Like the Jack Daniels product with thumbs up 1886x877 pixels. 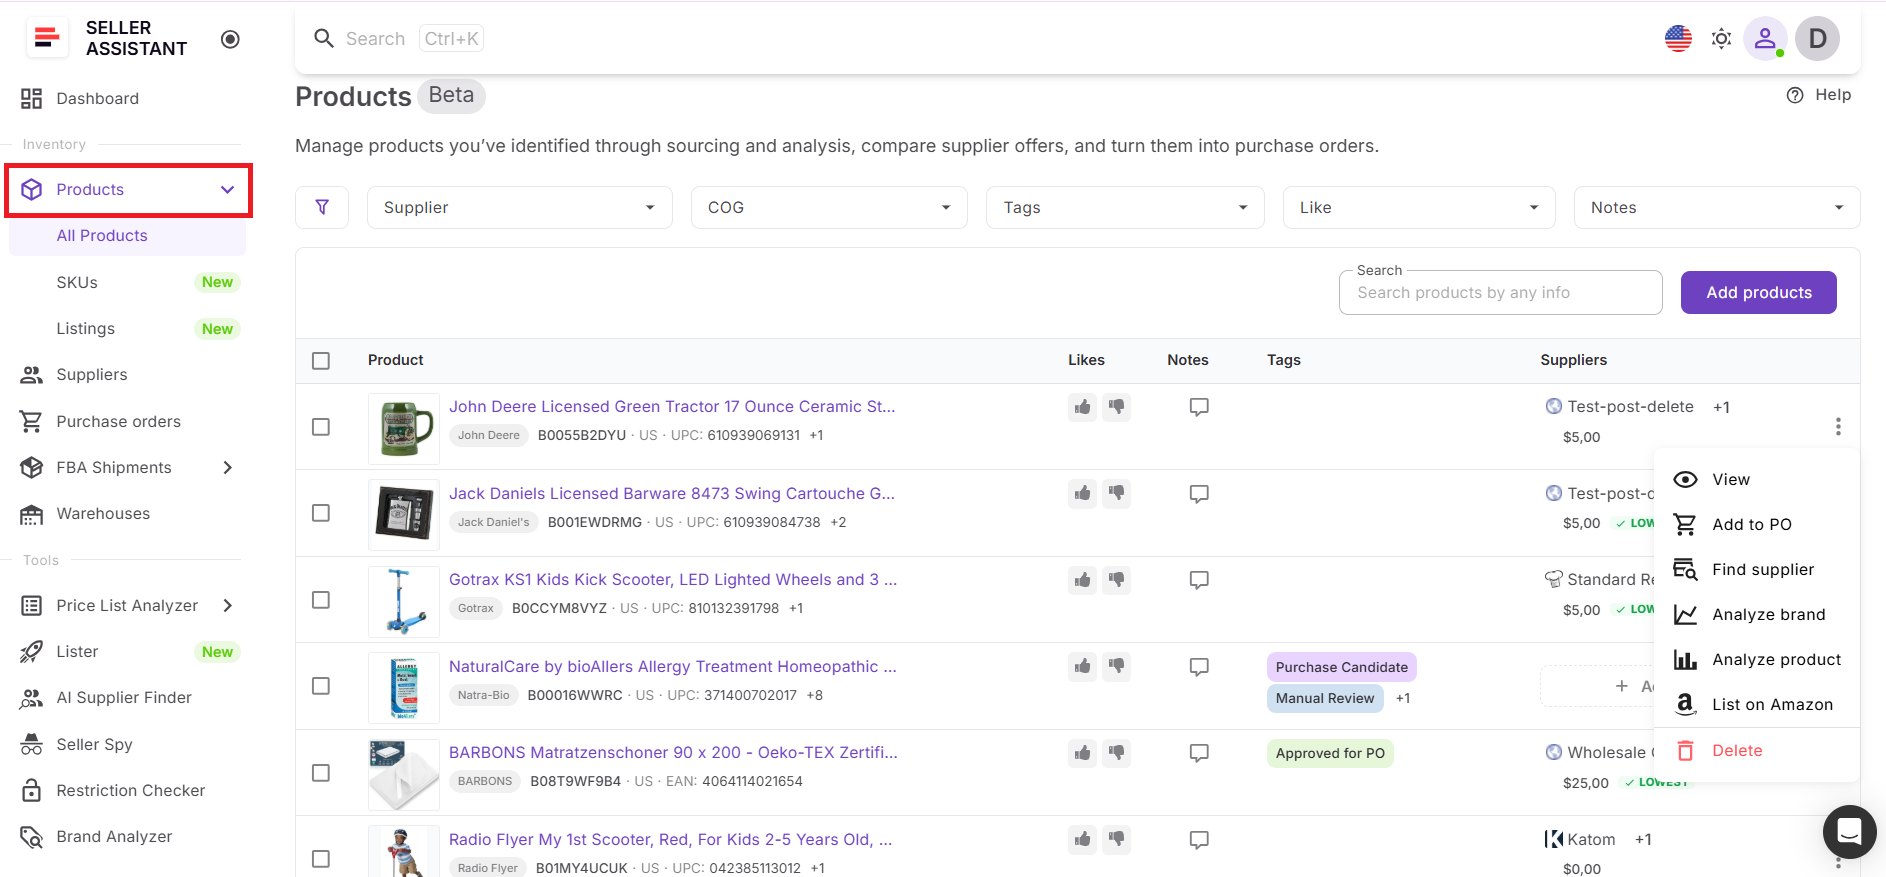tap(1082, 493)
